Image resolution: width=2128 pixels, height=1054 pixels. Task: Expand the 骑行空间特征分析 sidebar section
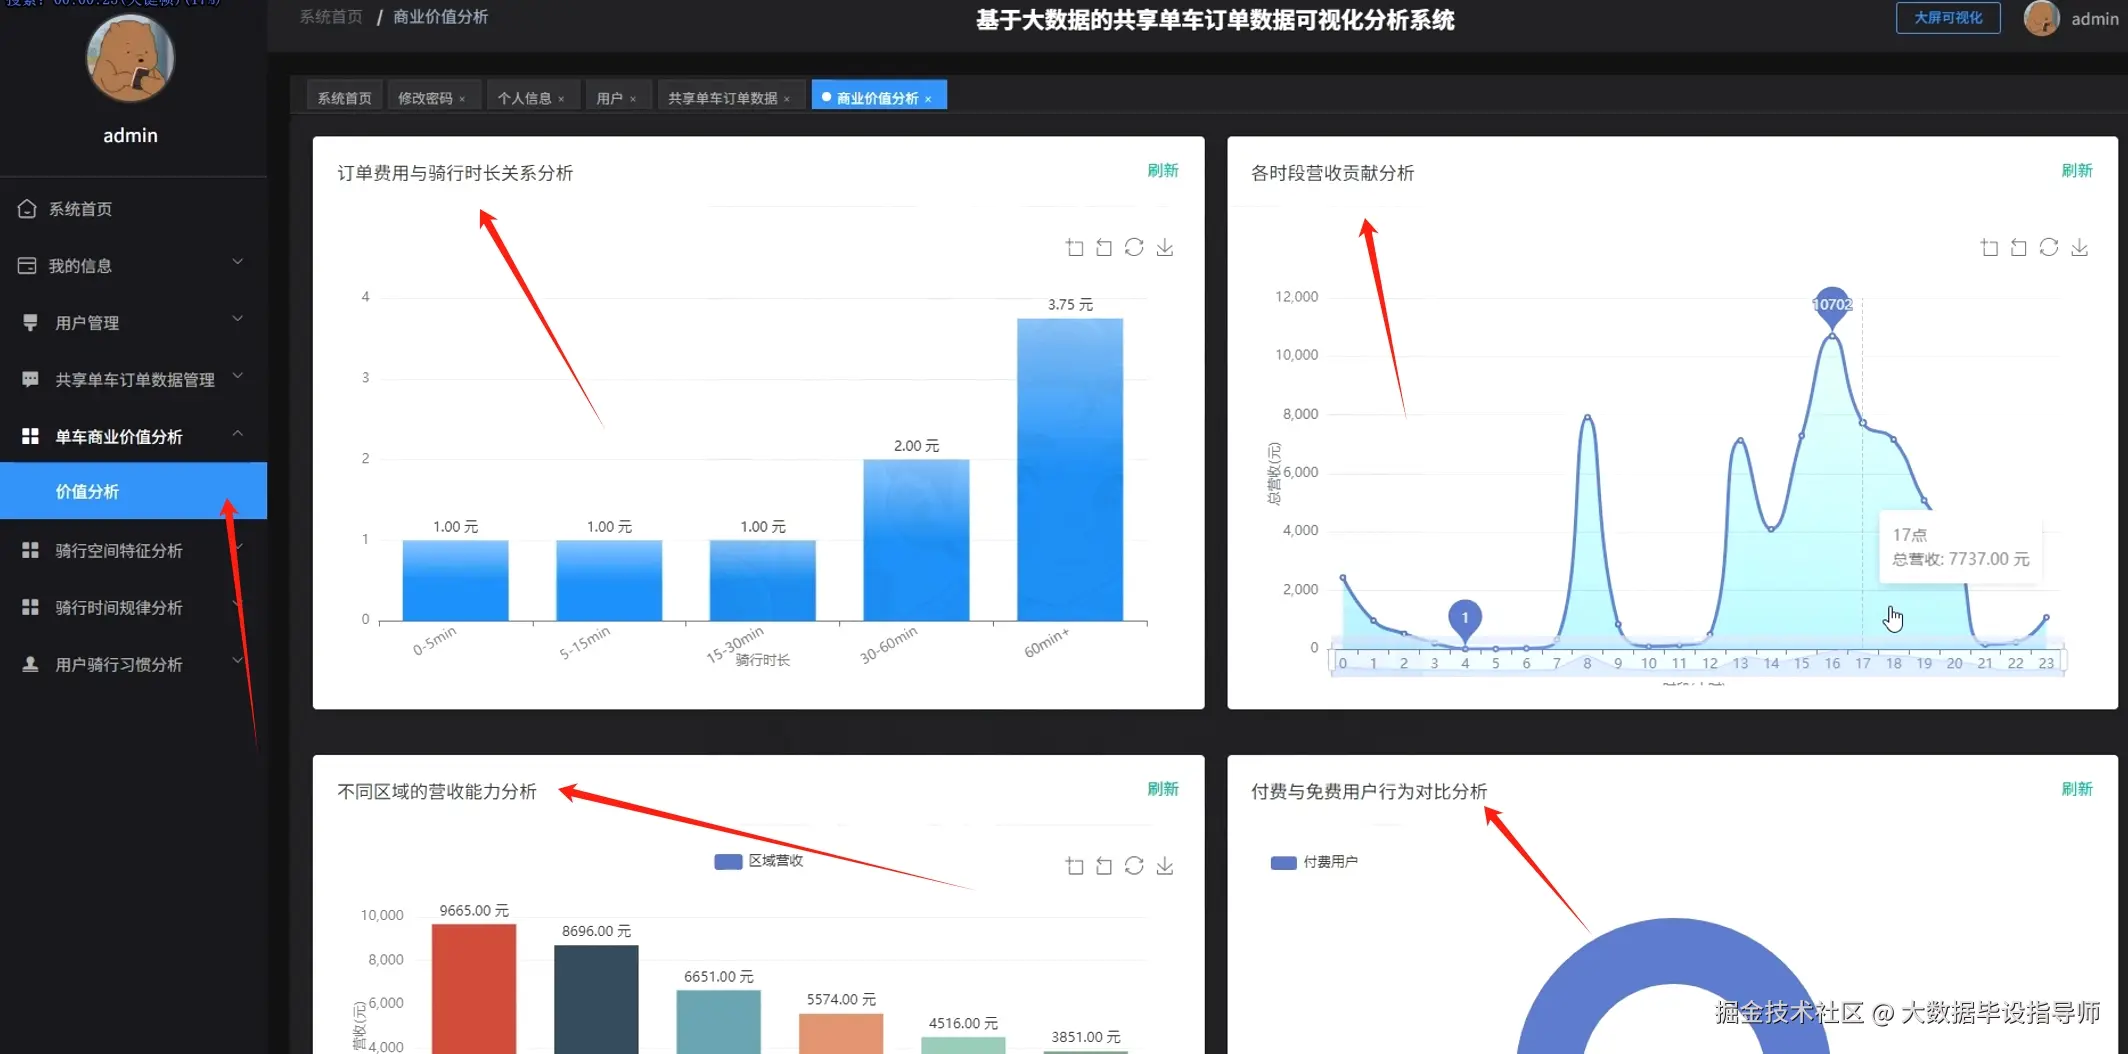[x=237, y=547]
